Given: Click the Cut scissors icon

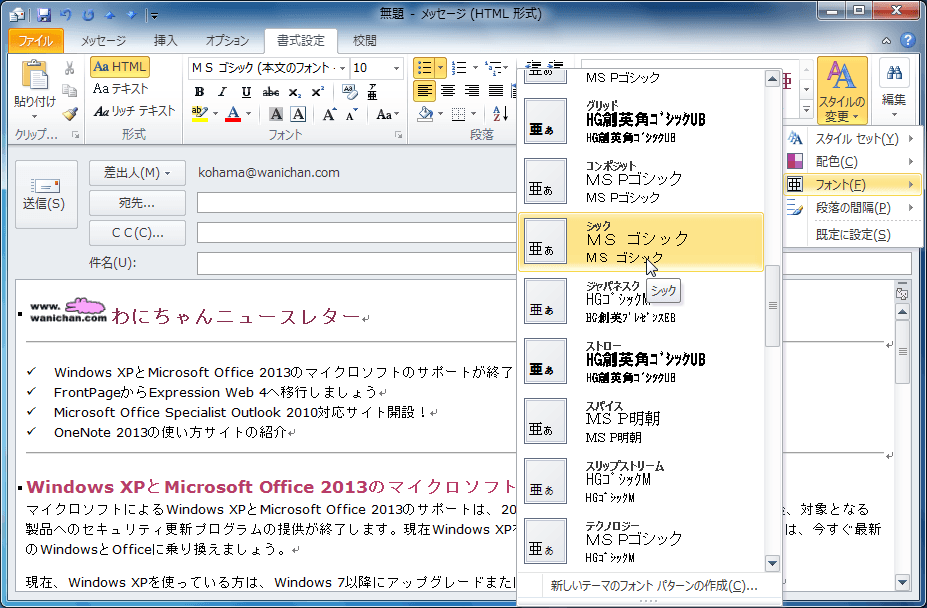Looking at the screenshot, I should pos(69,69).
